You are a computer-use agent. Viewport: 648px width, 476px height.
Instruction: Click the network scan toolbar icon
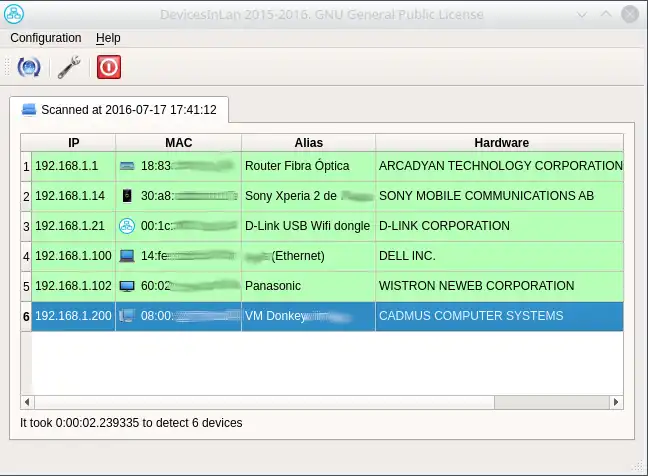[x=29, y=67]
